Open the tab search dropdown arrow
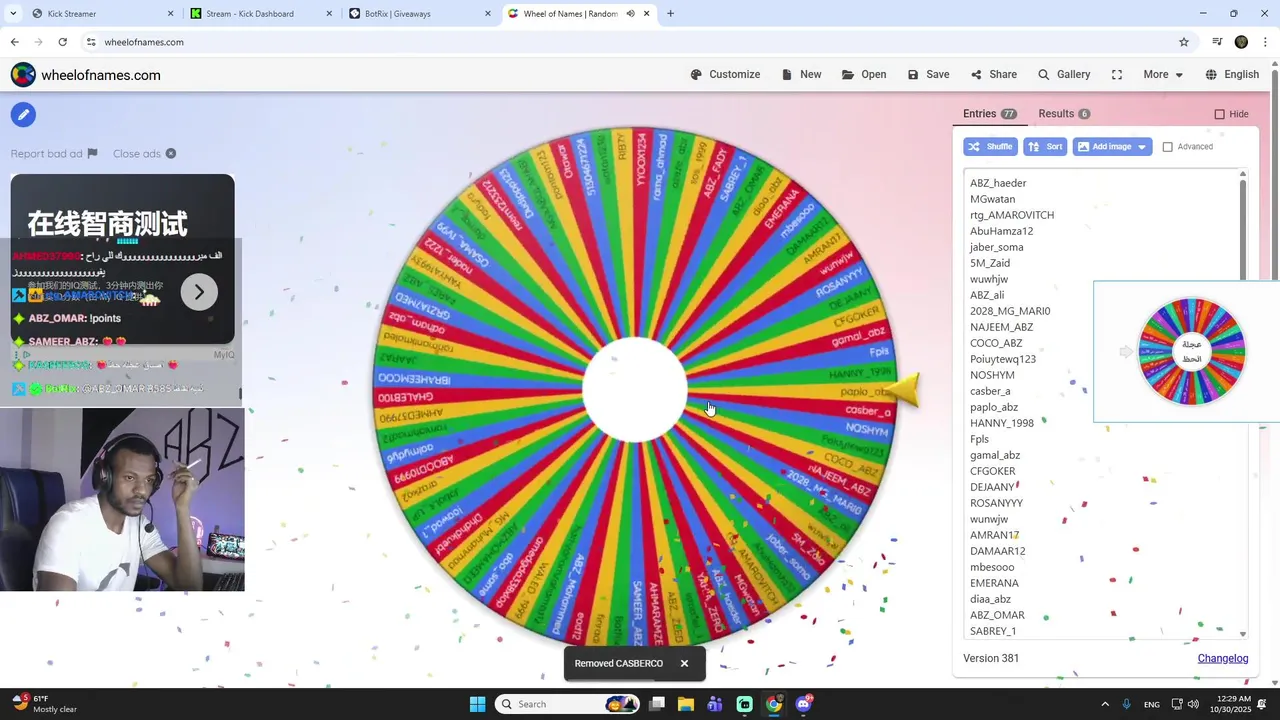The image size is (1280, 720). [11, 14]
